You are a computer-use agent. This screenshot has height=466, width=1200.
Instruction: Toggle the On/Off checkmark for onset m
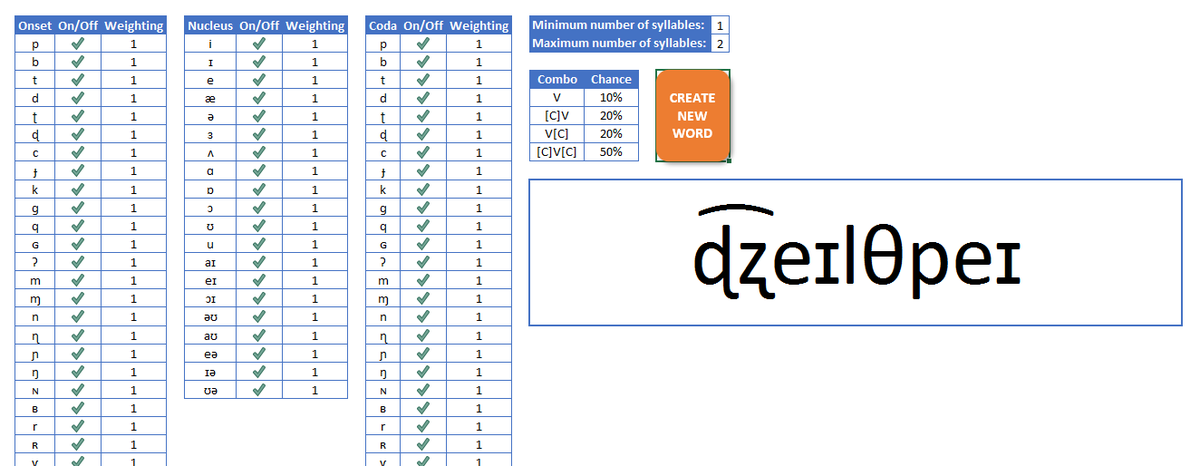[77, 281]
